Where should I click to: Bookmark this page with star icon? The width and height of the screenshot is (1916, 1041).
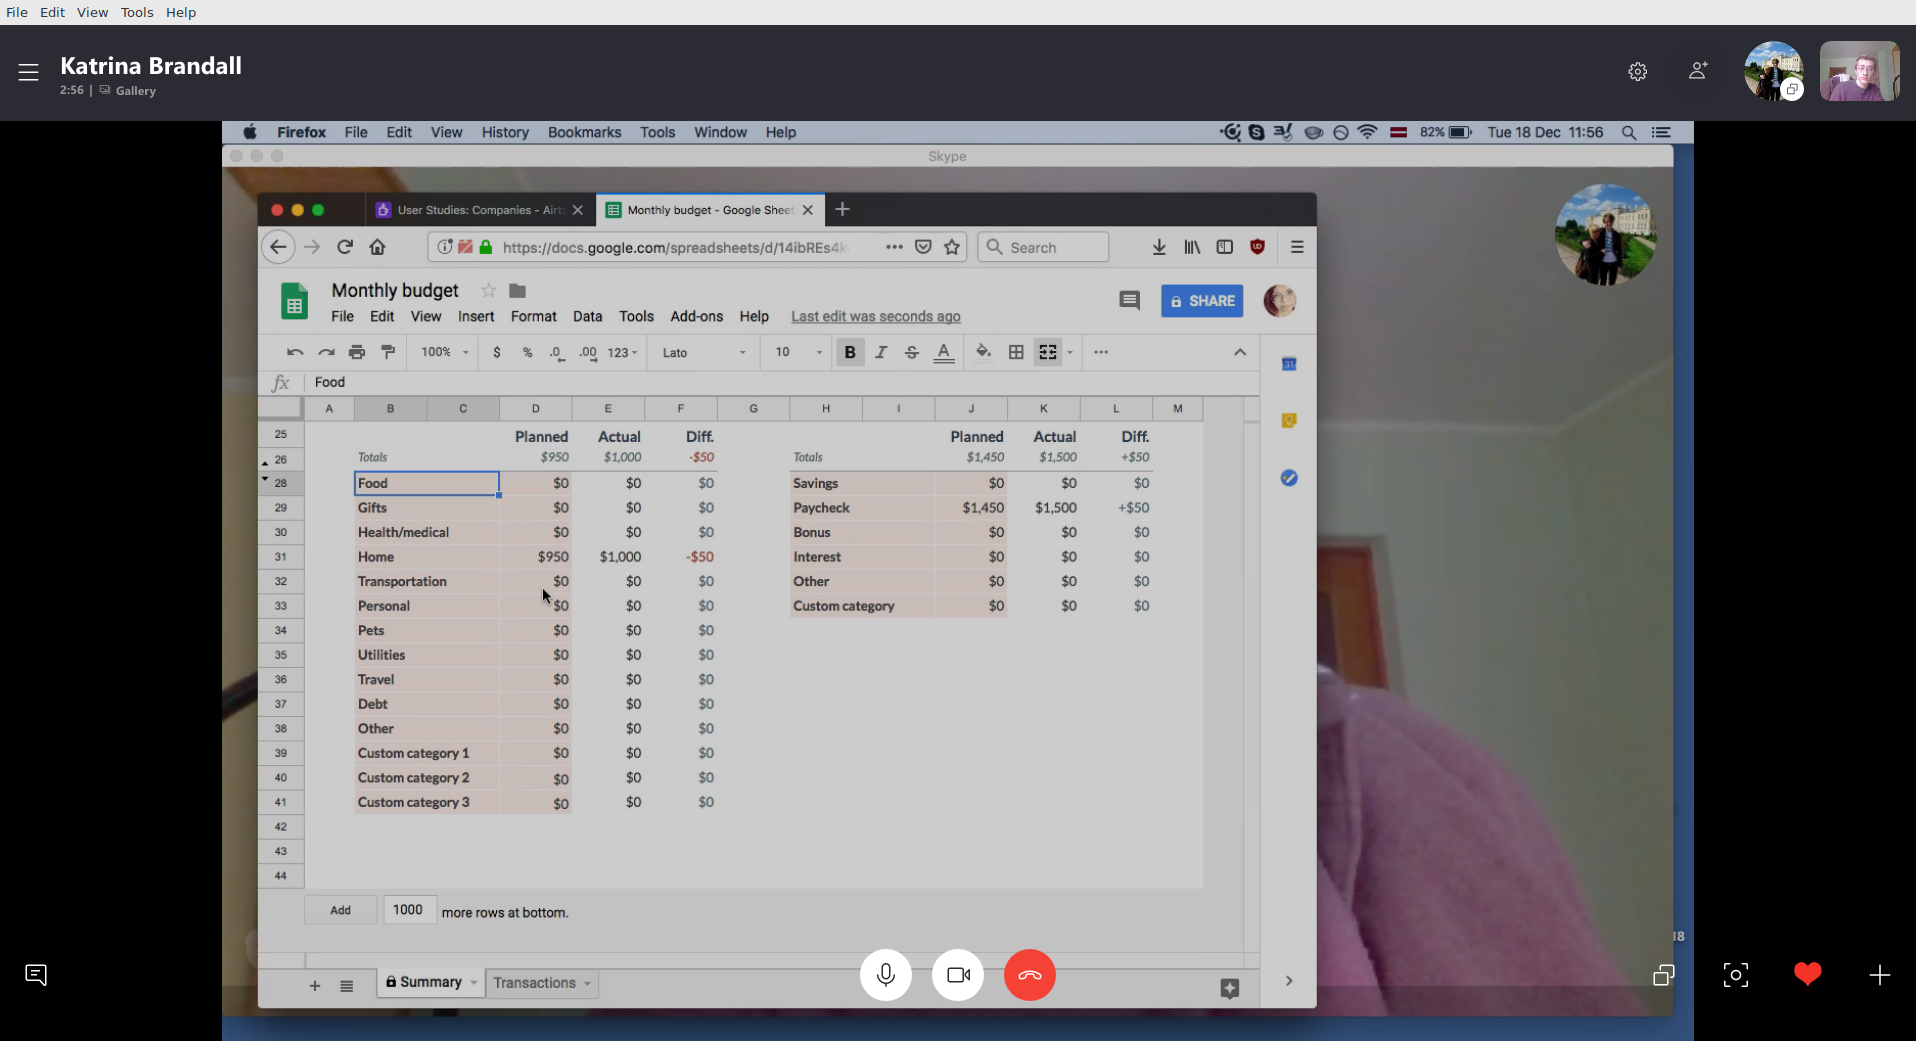click(952, 247)
